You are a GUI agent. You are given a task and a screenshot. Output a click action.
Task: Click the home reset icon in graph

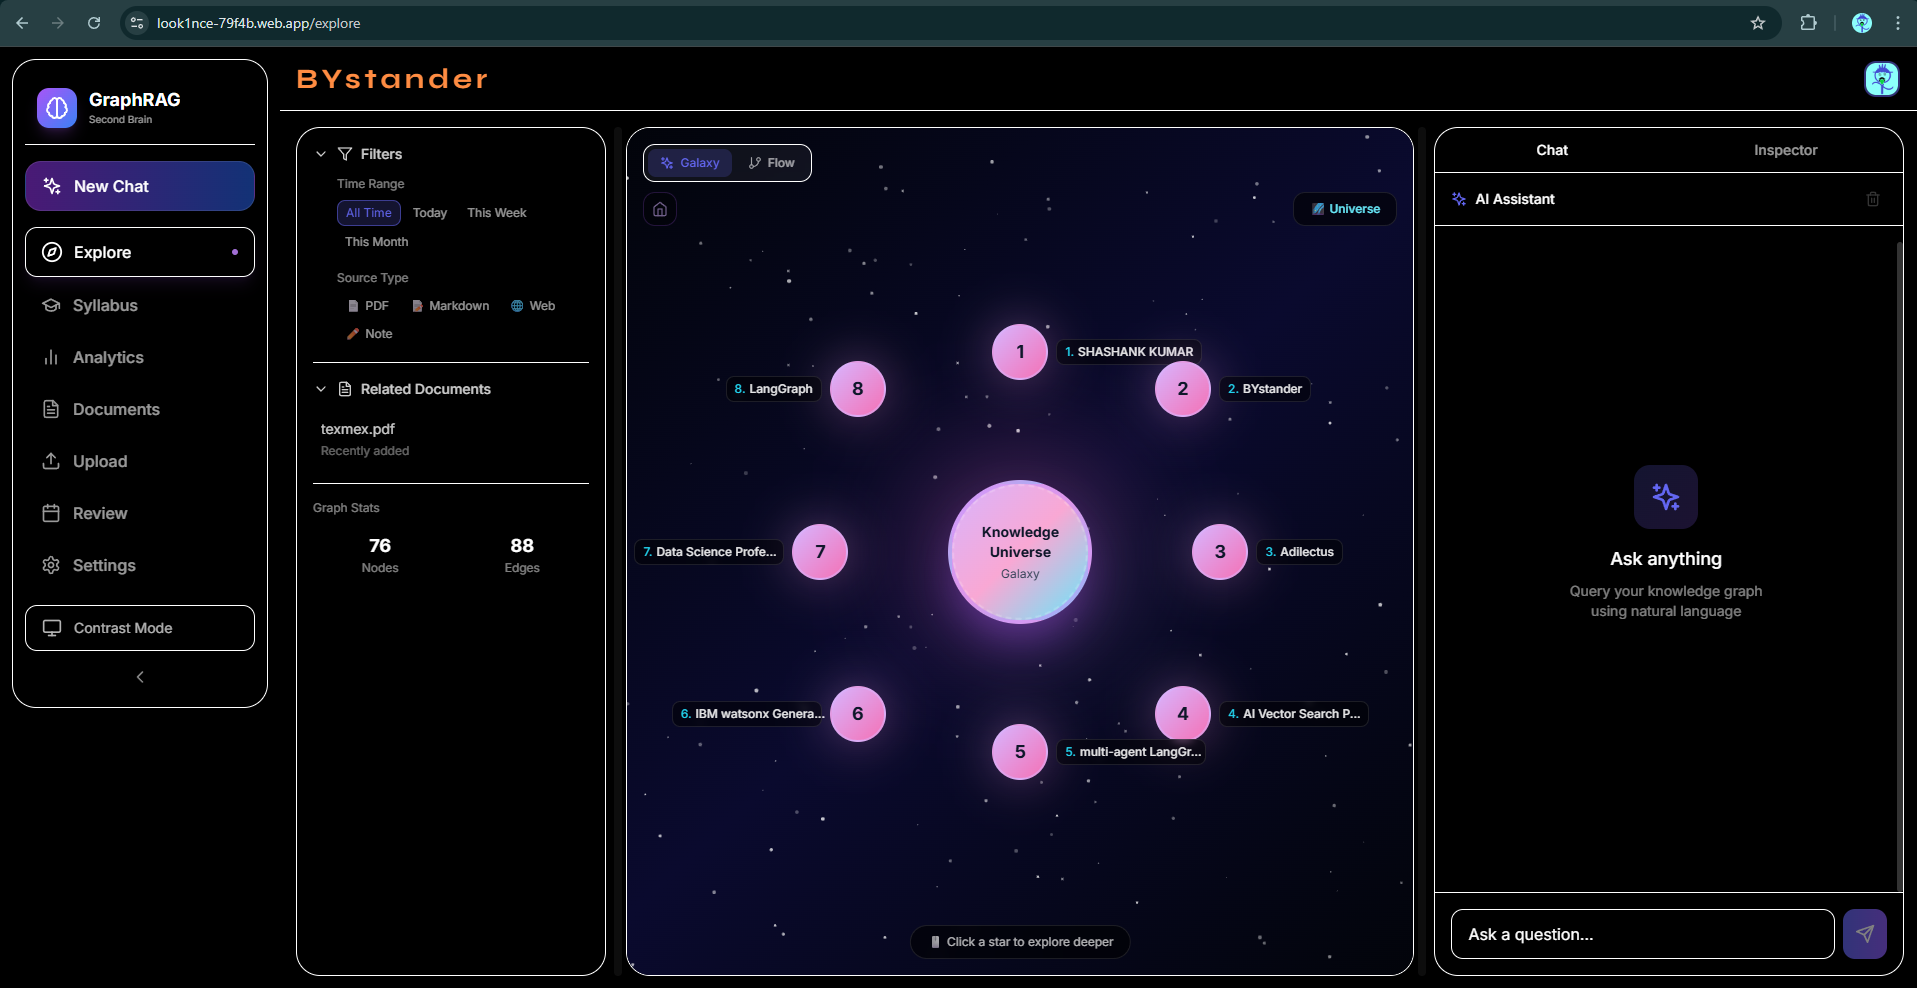click(660, 209)
